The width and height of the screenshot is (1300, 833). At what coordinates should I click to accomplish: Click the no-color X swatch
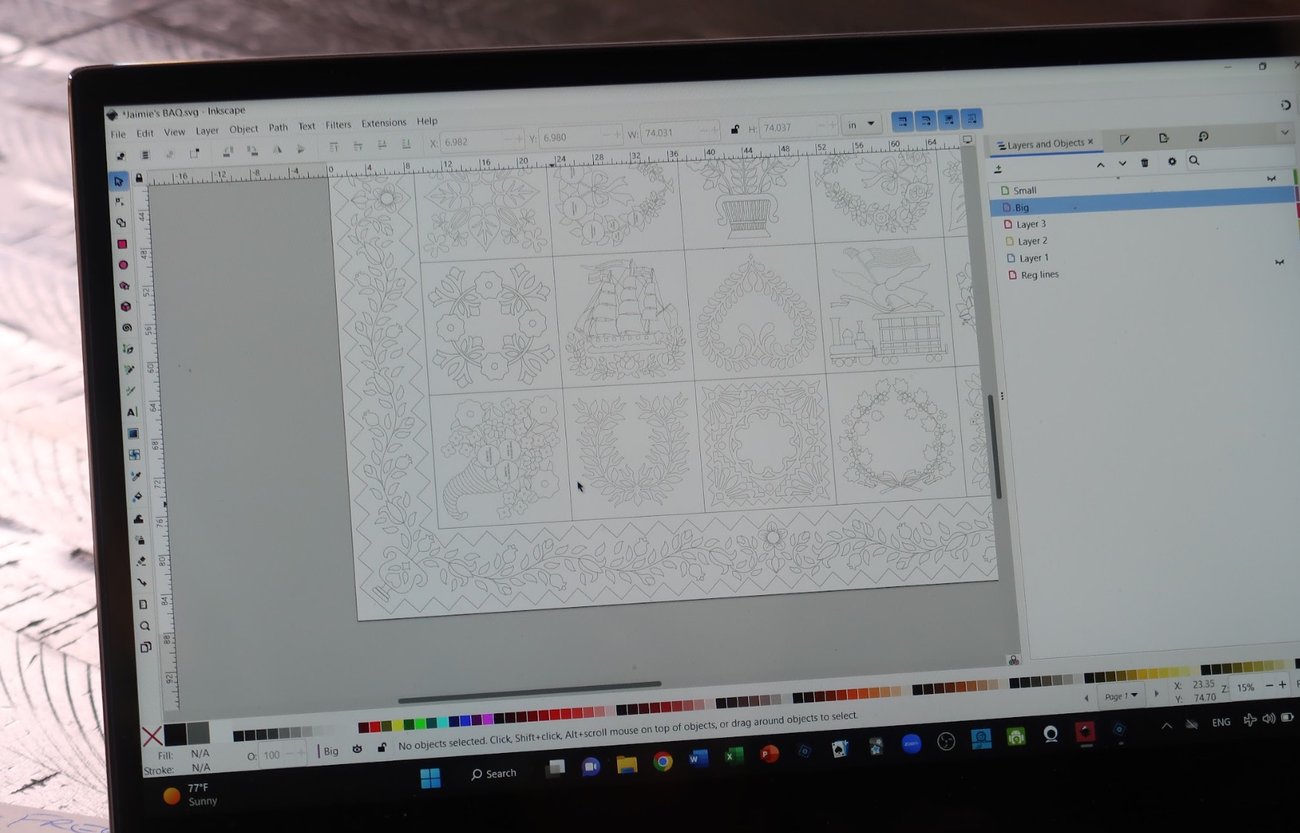(x=152, y=737)
